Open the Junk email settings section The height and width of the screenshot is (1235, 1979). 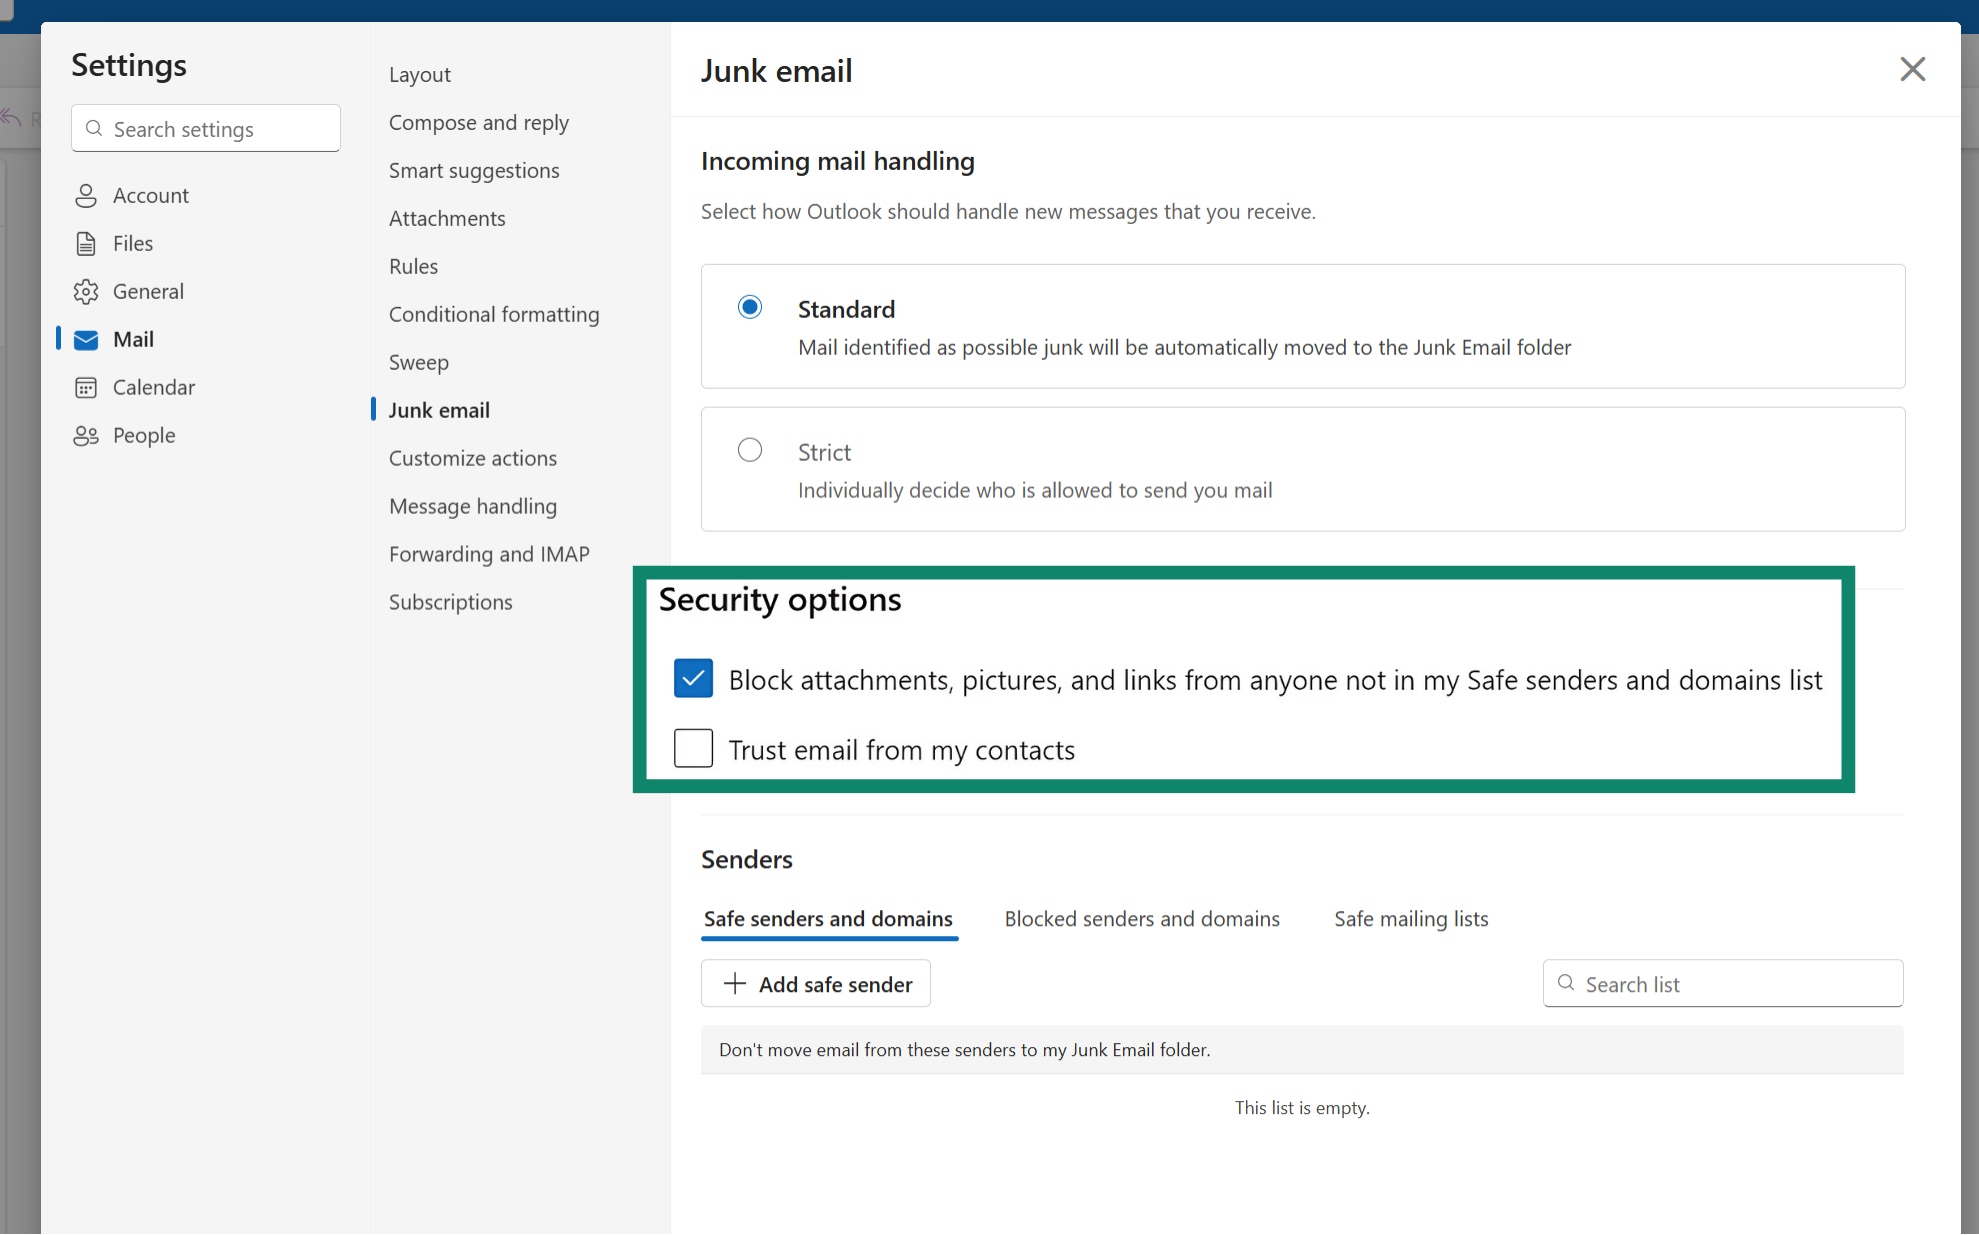(439, 410)
